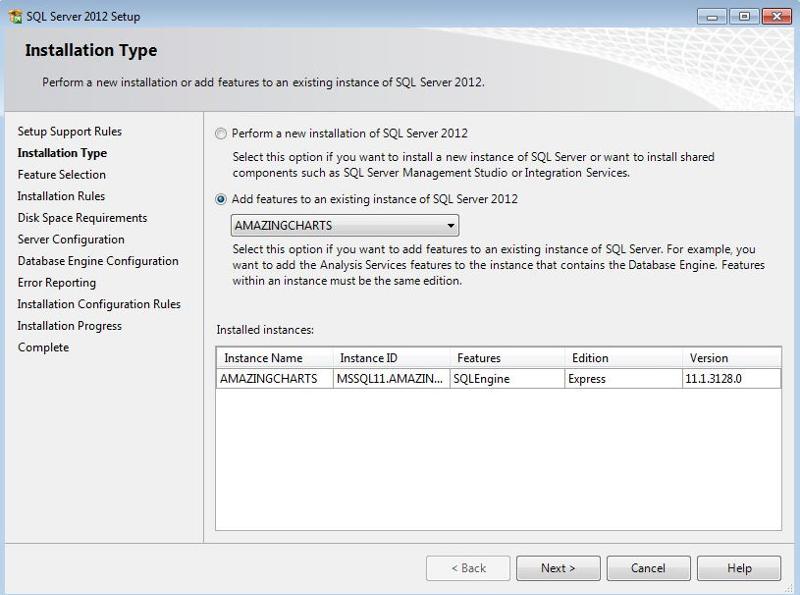Close the SQL Server 2012 Setup window

click(x=776, y=17)
